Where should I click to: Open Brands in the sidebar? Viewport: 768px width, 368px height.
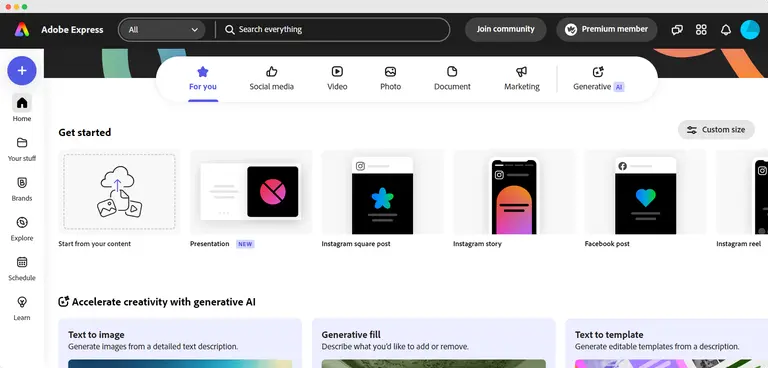22,189
